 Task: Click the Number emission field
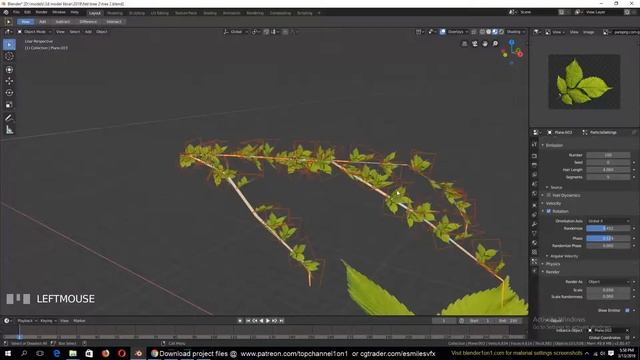[608, 155]
